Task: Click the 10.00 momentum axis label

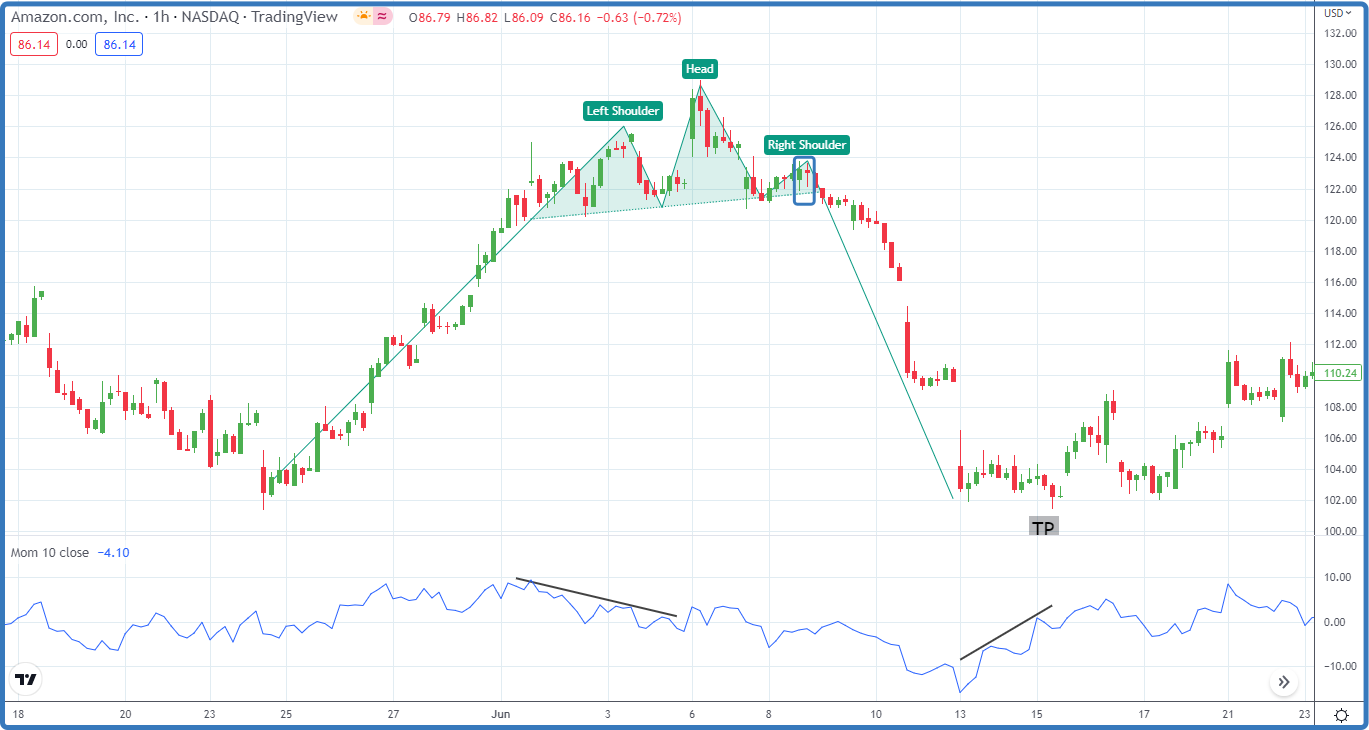Action: [1338, 577]
